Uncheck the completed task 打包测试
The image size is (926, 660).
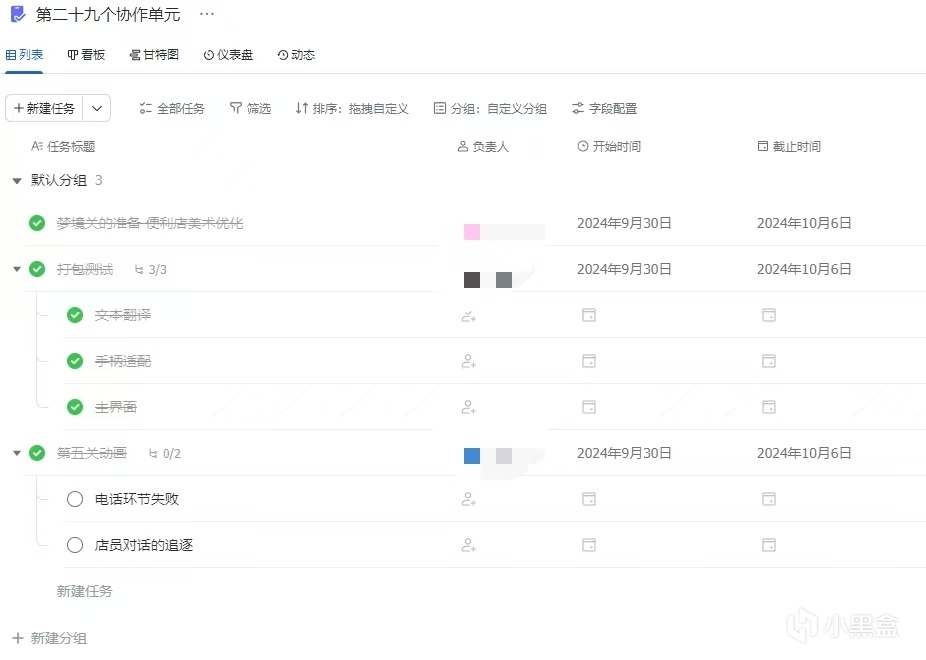click(37, 269)
